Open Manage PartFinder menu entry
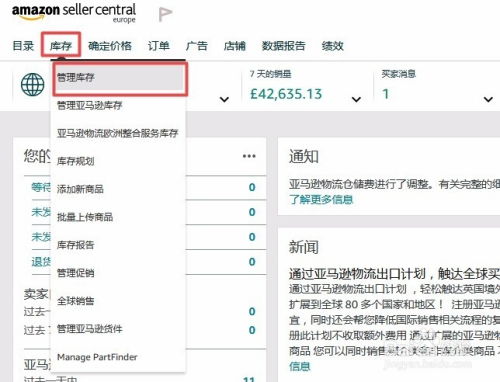 (97, 357)
